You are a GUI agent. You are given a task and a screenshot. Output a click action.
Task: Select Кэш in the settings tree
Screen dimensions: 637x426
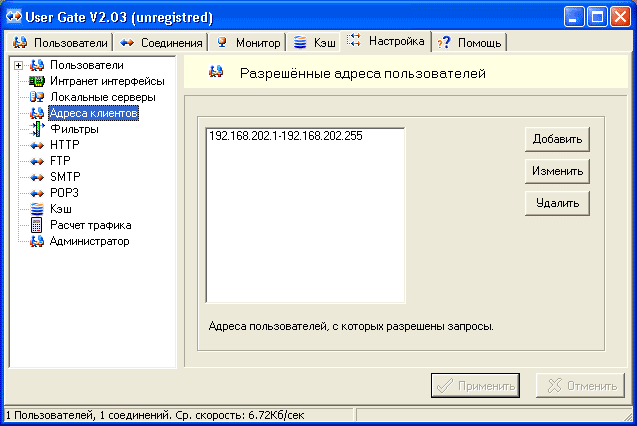[61, 209]
